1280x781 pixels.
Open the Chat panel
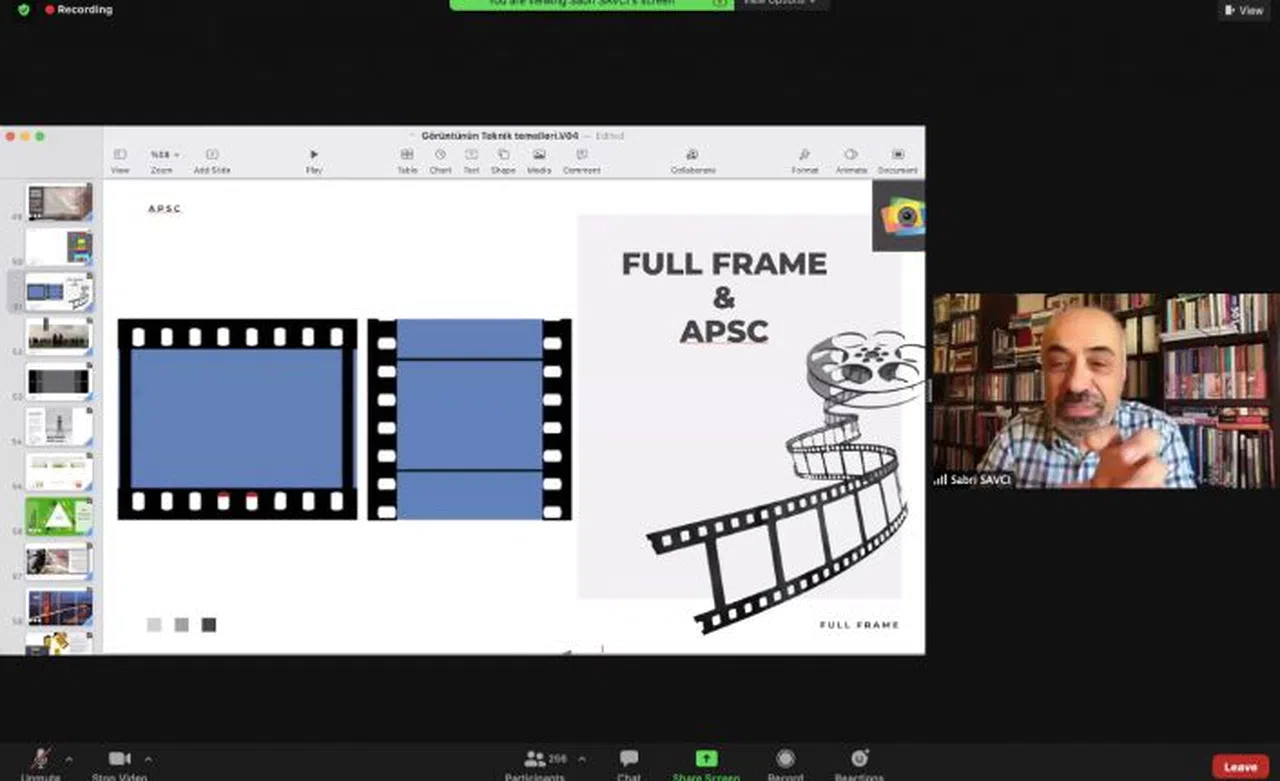(629, 760)
